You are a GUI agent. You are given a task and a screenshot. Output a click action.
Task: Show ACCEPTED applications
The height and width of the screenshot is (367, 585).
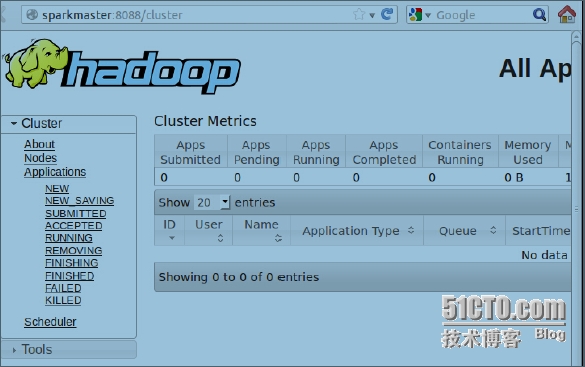tap(73, 226)
